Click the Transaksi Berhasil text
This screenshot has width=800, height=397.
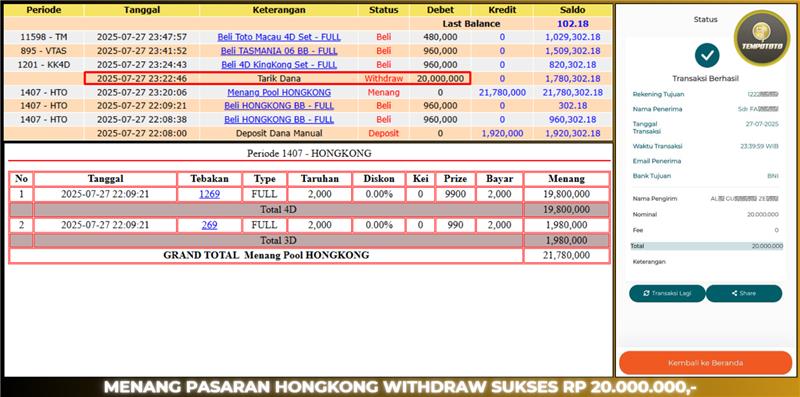point(707,79)
